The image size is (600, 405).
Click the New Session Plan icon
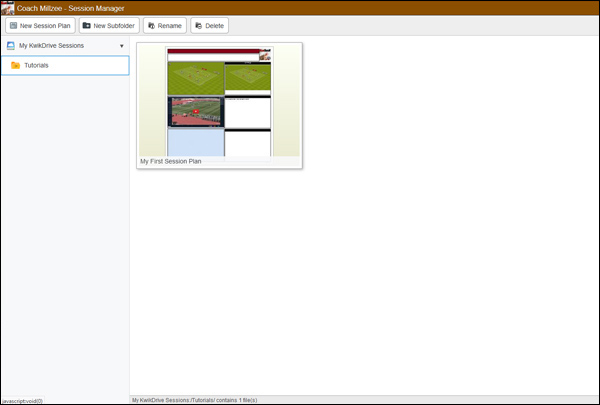pos(14,25)
